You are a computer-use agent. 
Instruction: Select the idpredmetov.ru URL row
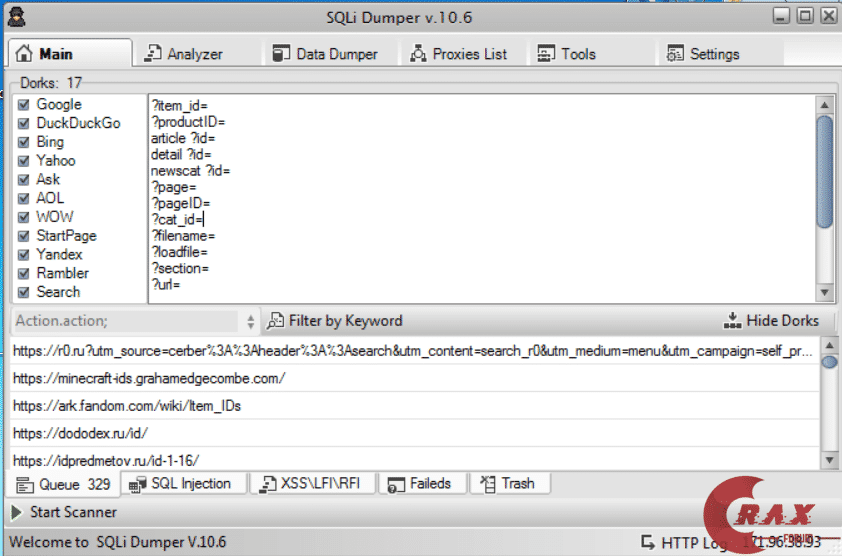click(415, 460)
